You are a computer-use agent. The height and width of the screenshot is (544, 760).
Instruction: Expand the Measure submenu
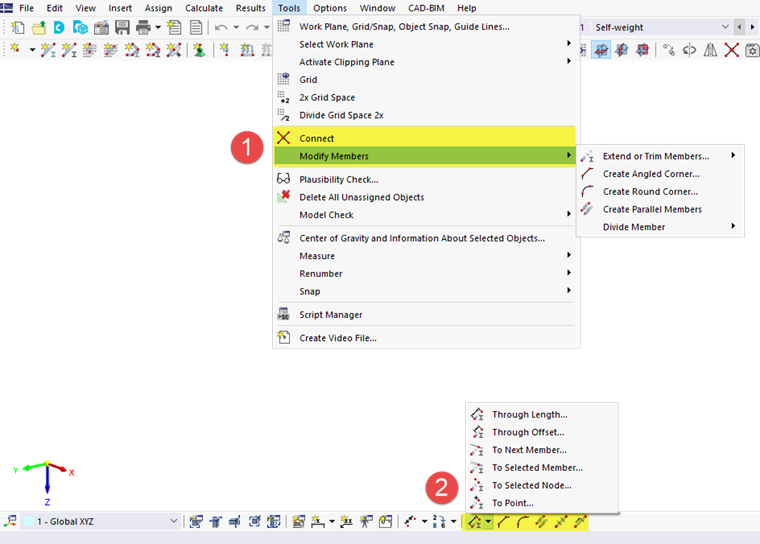coord(426,256)
